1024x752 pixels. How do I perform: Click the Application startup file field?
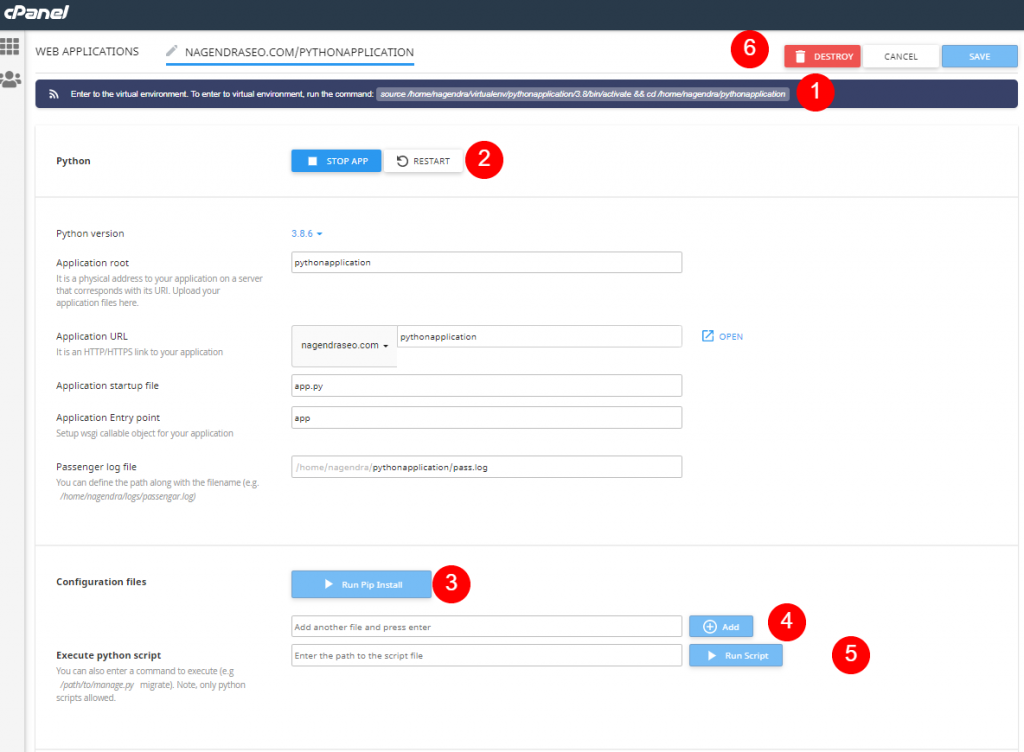(x=487, y=386)
